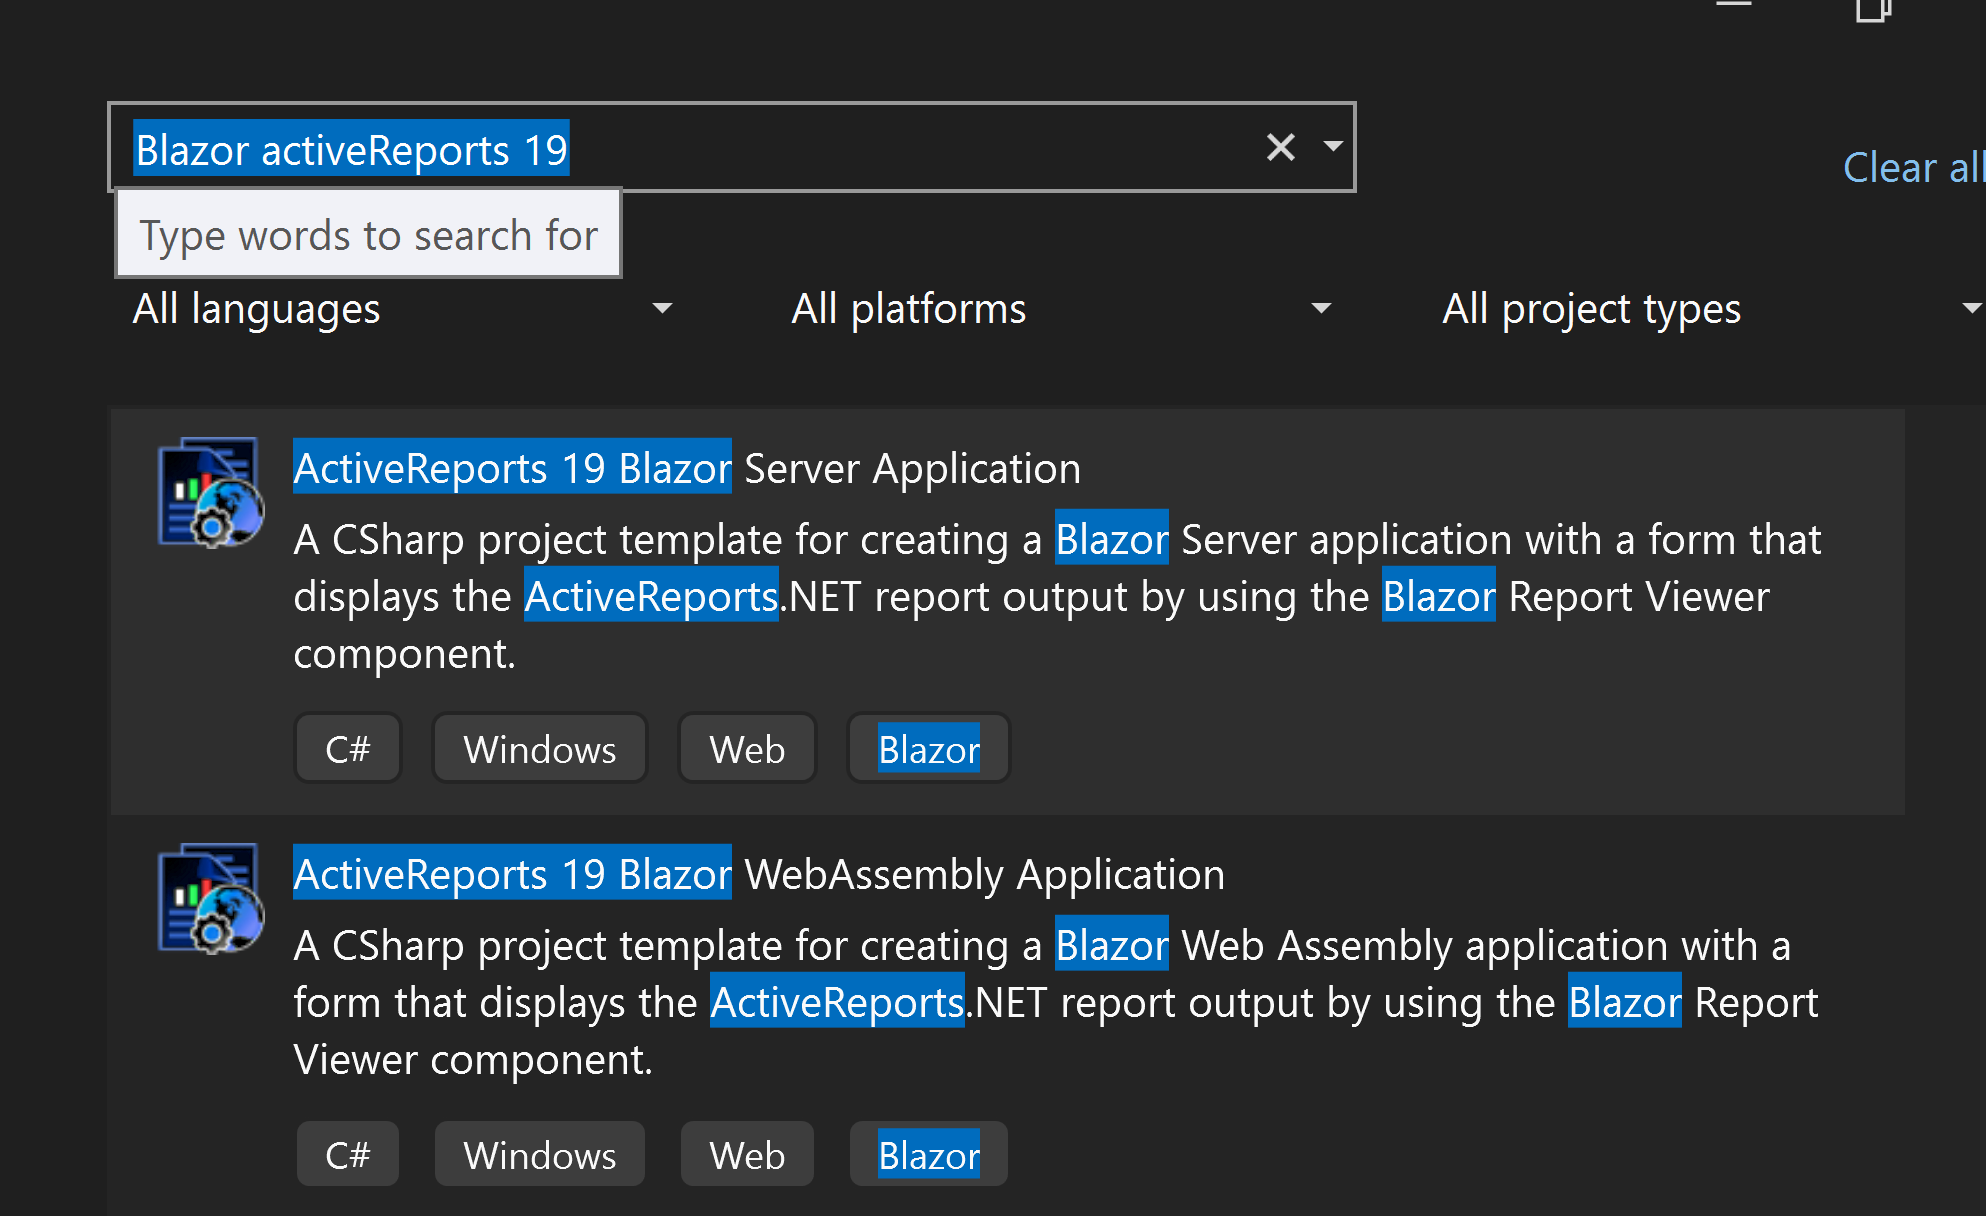1986x1216 pixels.
Task: Click the Clear all link
Action: point(1912,168)
